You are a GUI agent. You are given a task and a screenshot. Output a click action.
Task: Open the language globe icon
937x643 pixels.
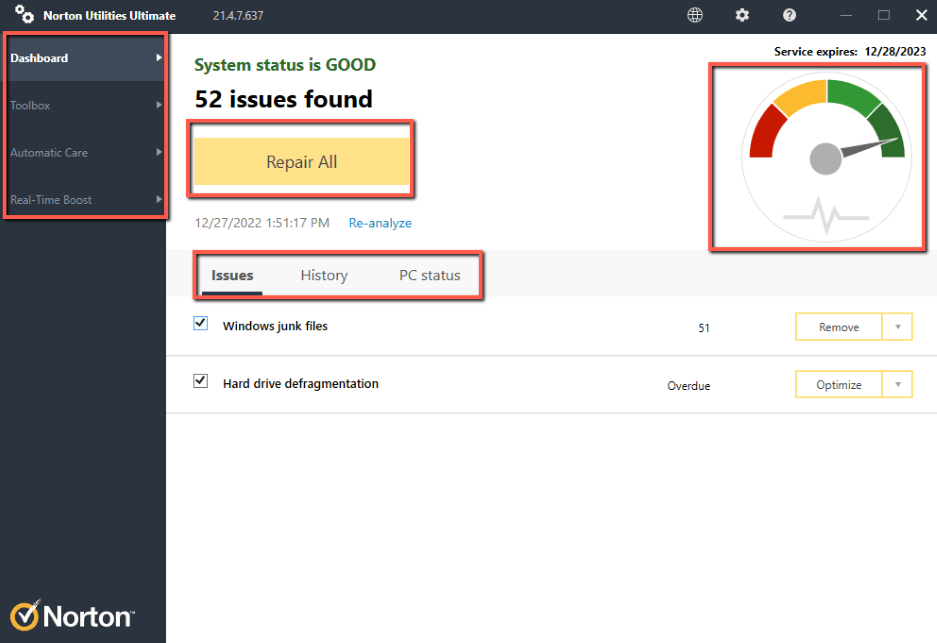tap(695, 15)
